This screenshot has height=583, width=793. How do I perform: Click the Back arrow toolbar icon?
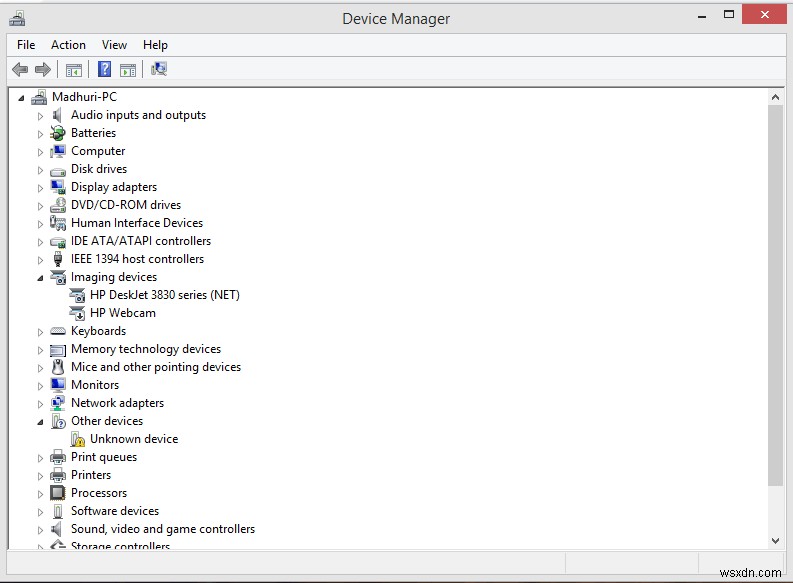coord(20,69)
